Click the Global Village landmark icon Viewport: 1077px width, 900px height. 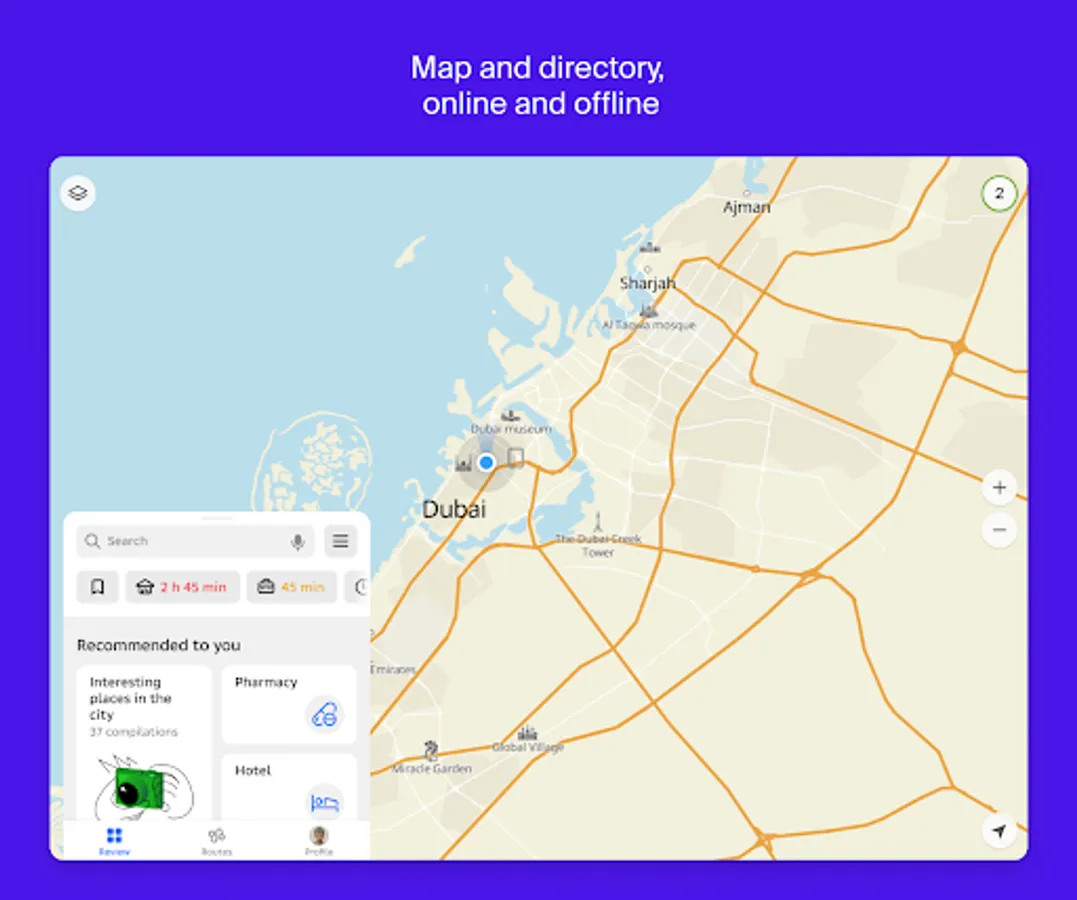point(527,733)
